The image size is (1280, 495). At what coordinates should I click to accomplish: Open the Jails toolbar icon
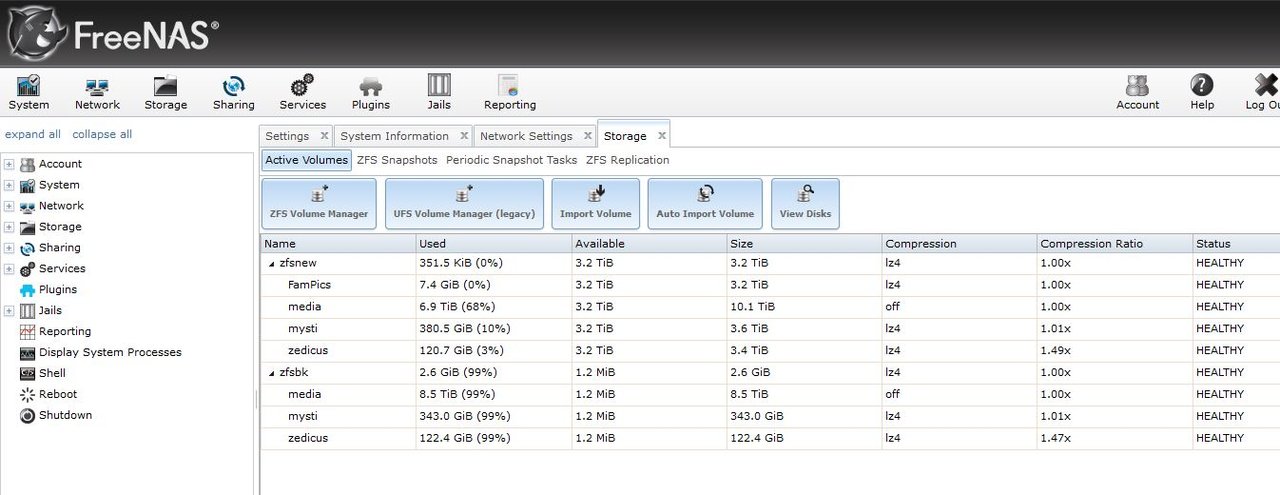tap(439, 92)
